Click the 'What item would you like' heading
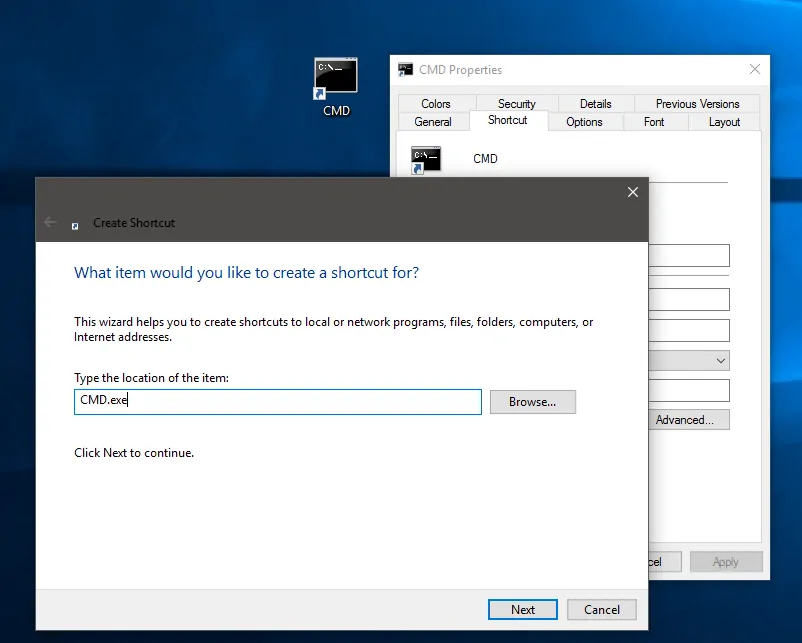 [247, 273]
